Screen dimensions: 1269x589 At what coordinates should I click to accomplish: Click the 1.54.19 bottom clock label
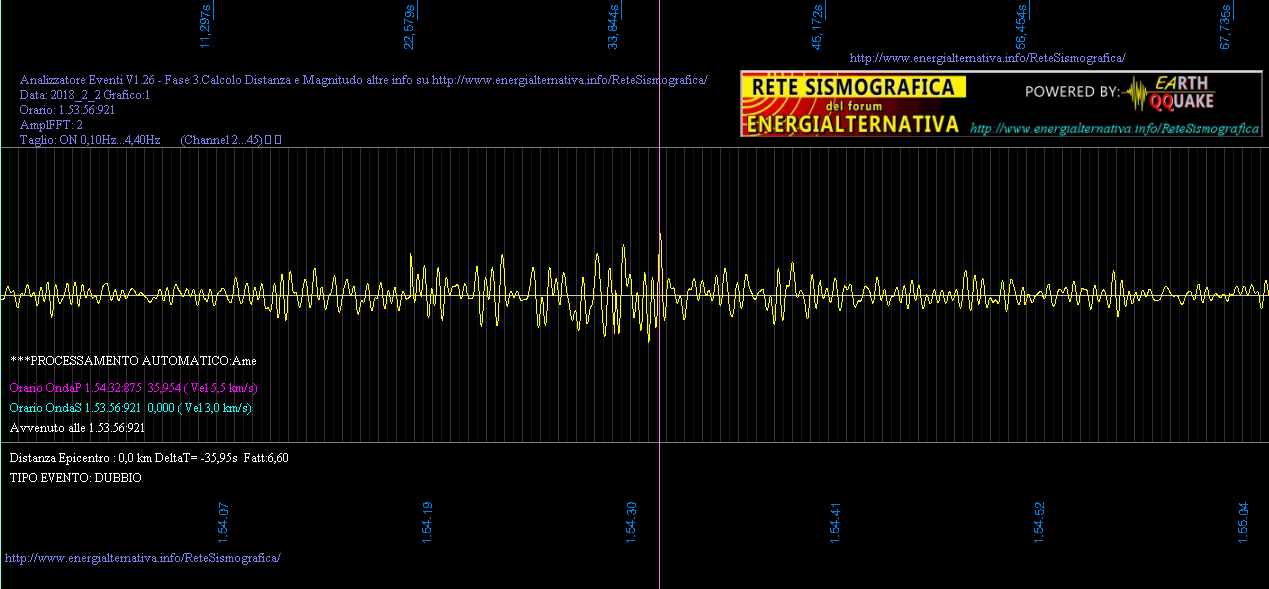click(x=427, y=523)
